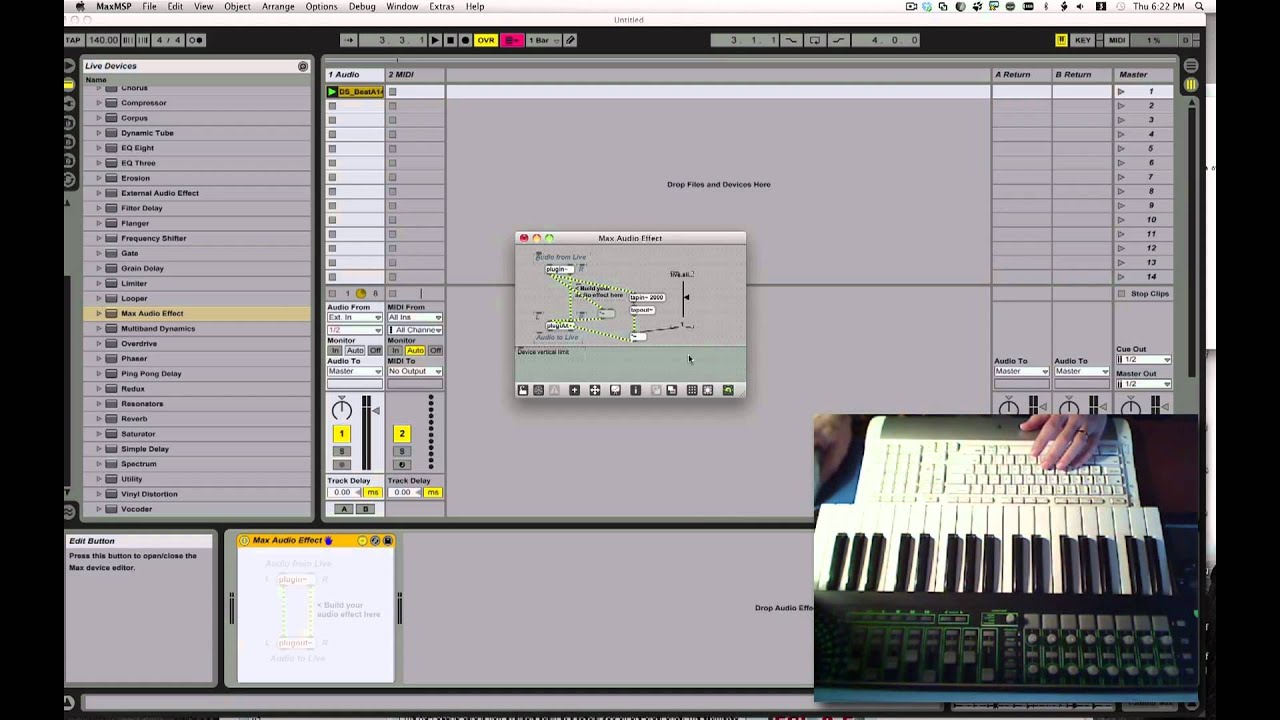
Task: Expand the Compressor device in browser
Action: click(x=98, y=103)
